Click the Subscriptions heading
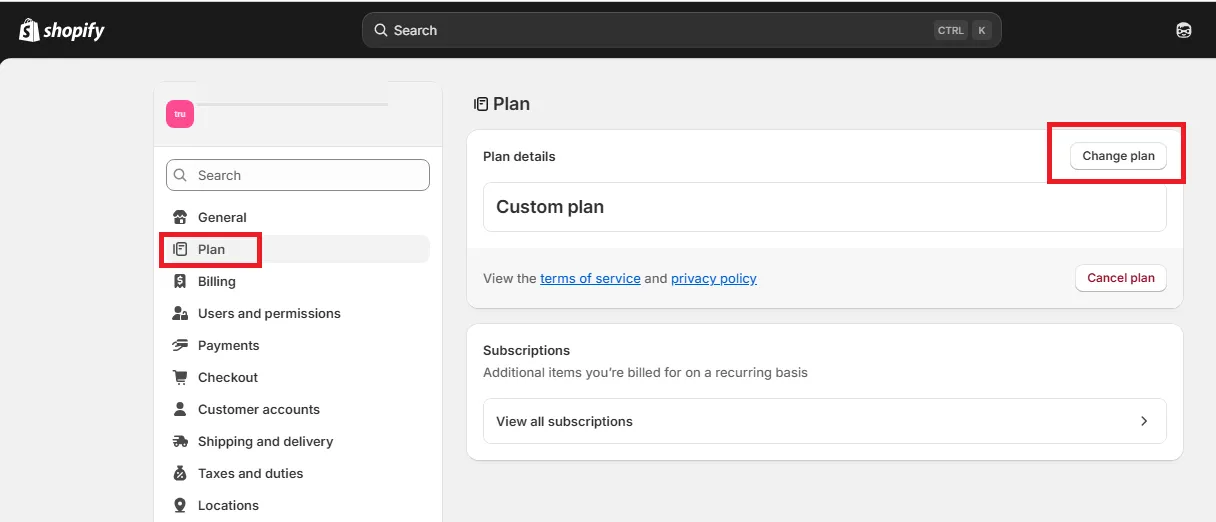This screenshot has height=522, width=1216. pos(526,351)
